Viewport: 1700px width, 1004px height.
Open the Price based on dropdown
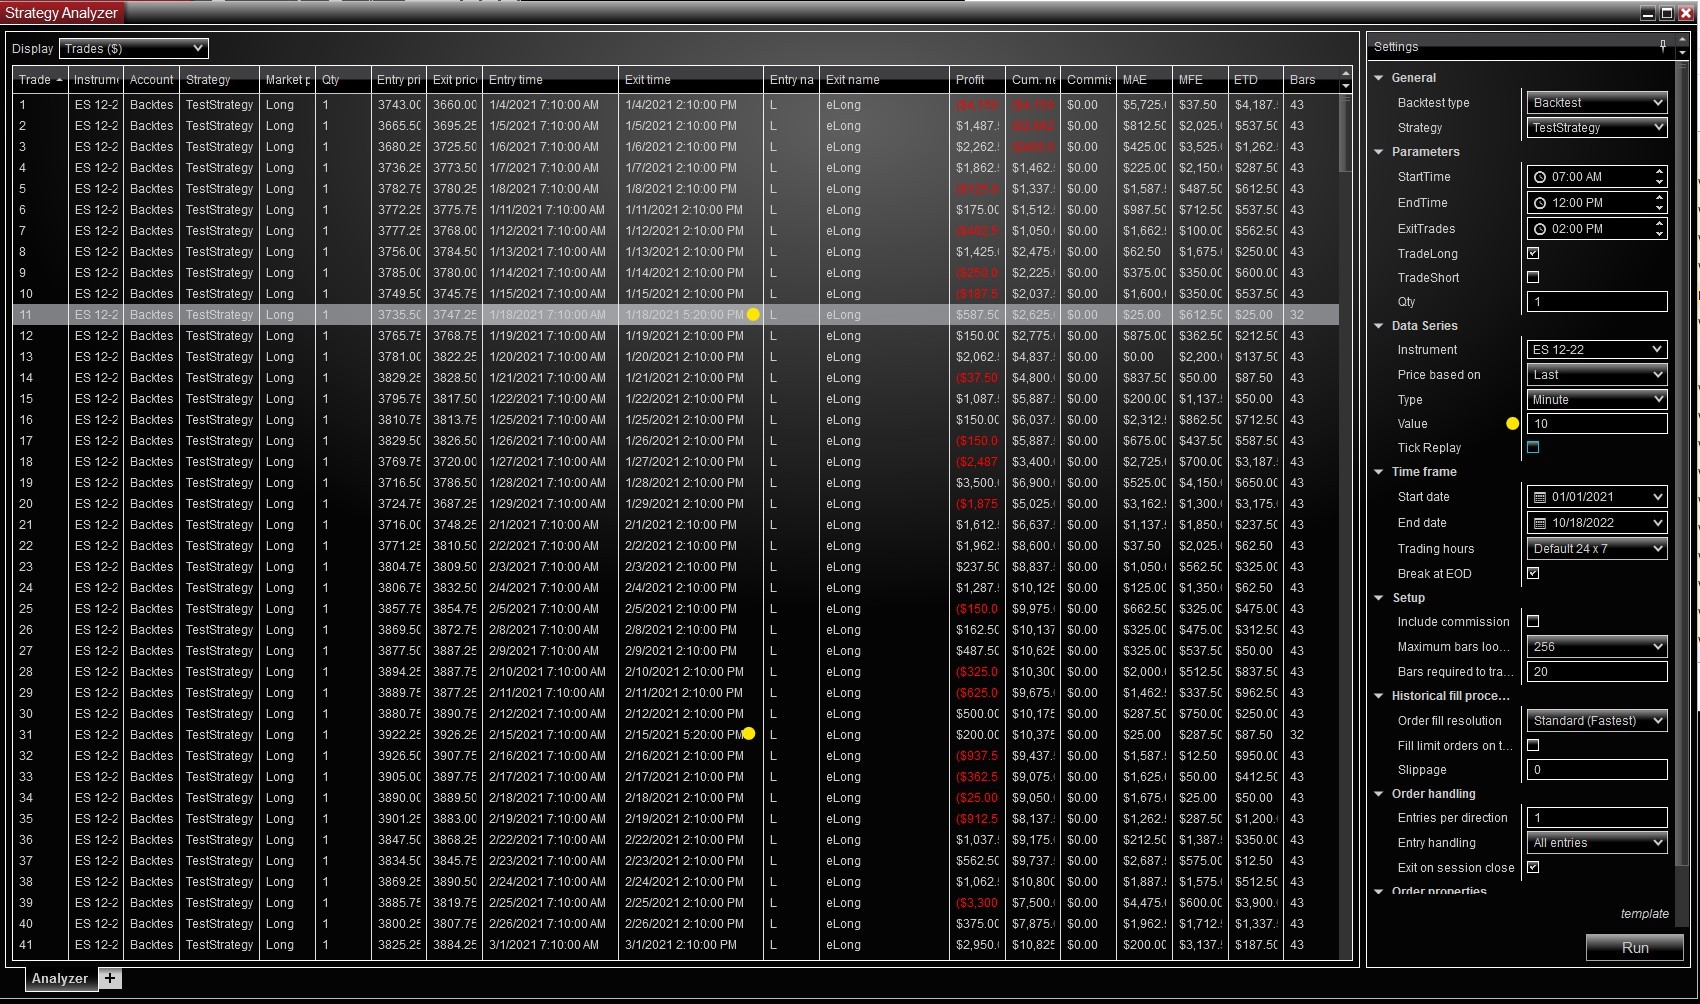(x=1597, y=375)
